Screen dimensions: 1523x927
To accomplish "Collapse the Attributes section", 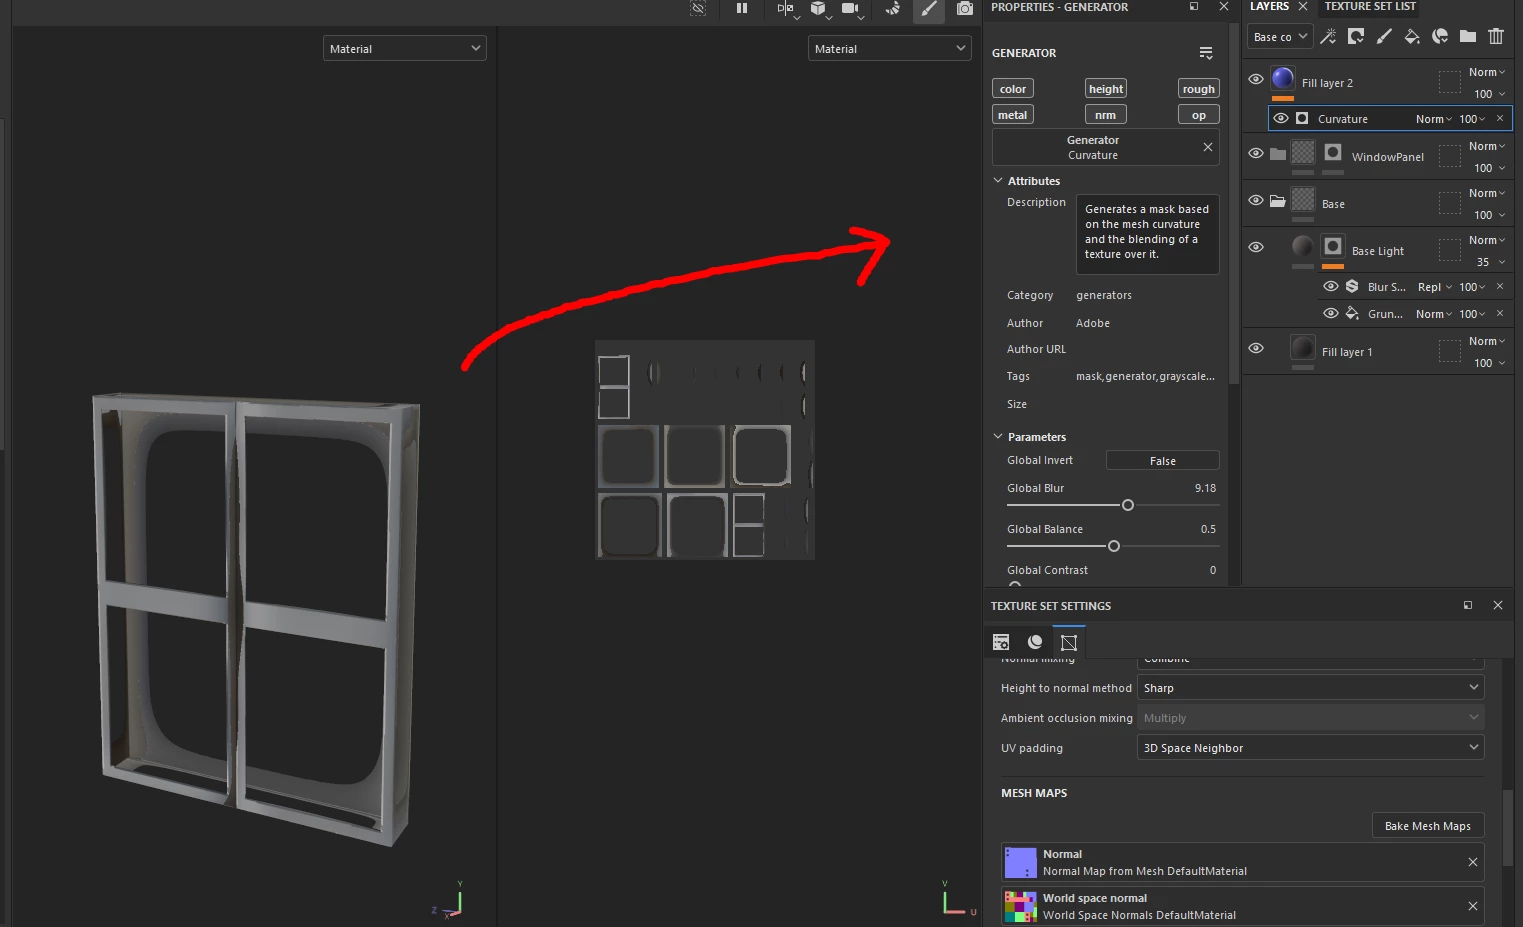I will (1026, 181).
